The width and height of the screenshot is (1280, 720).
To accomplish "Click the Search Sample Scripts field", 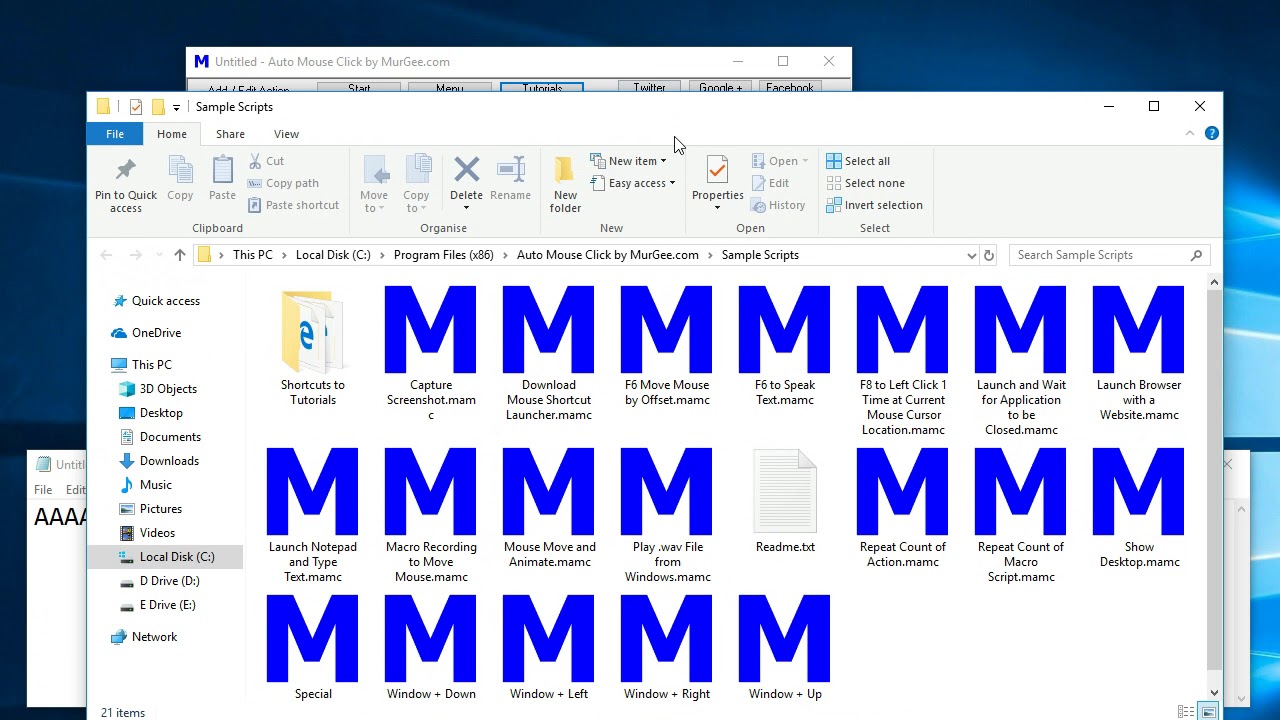I will point(1109,255).
